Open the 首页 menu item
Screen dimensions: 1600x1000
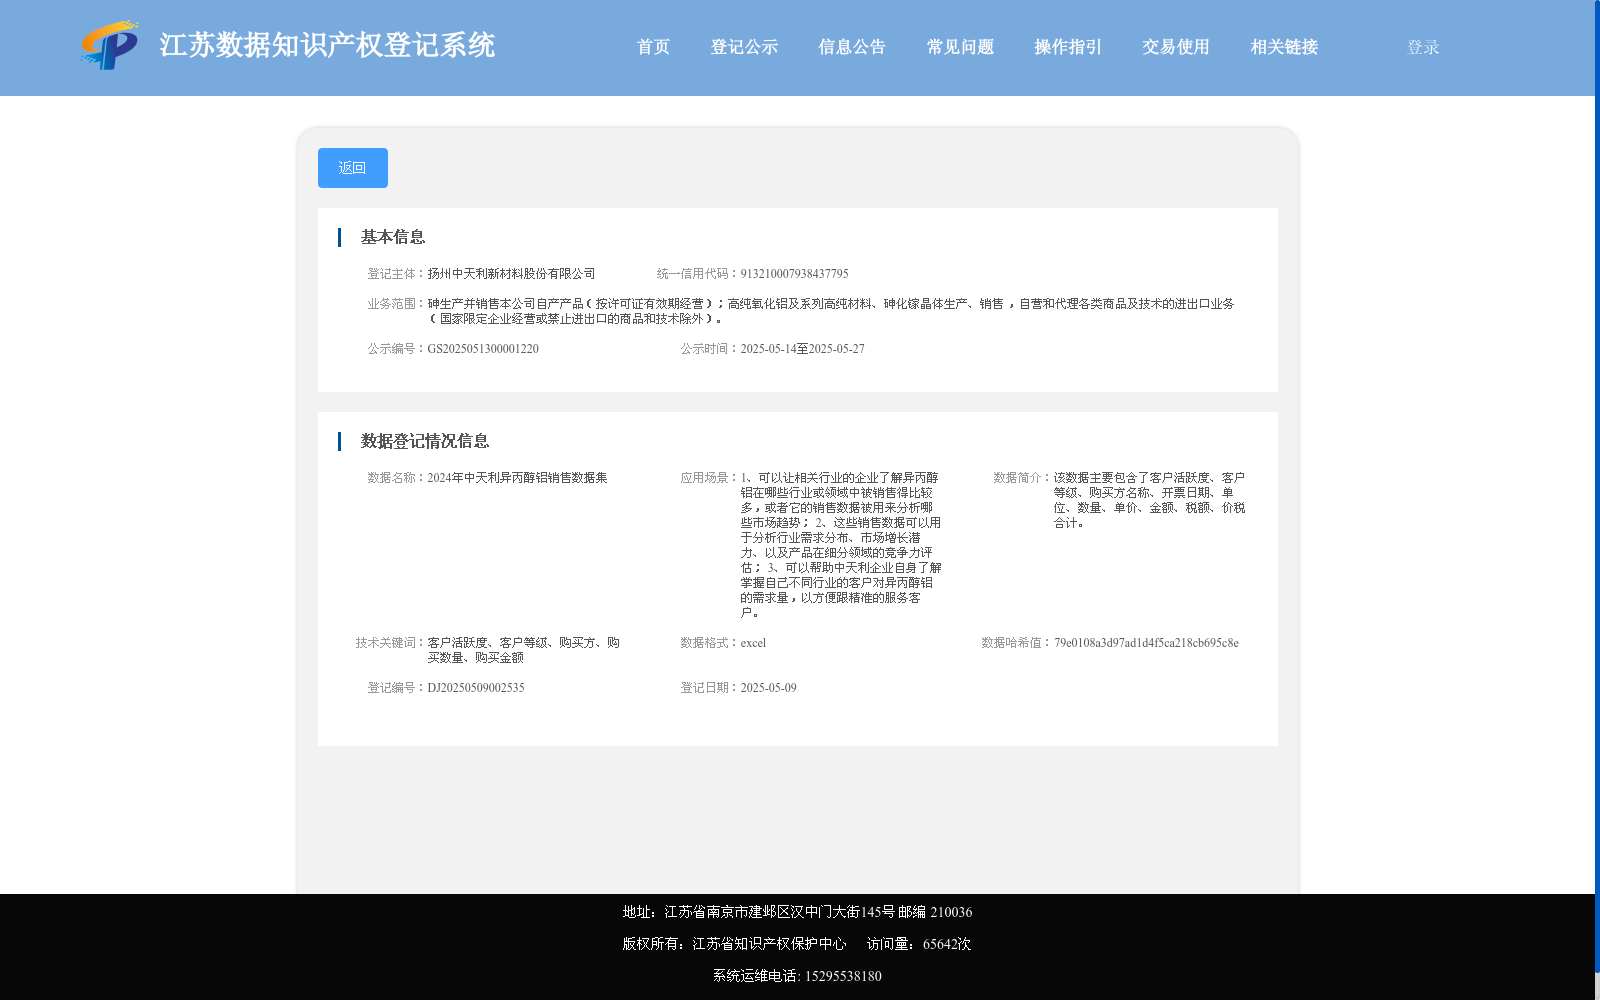653,47
